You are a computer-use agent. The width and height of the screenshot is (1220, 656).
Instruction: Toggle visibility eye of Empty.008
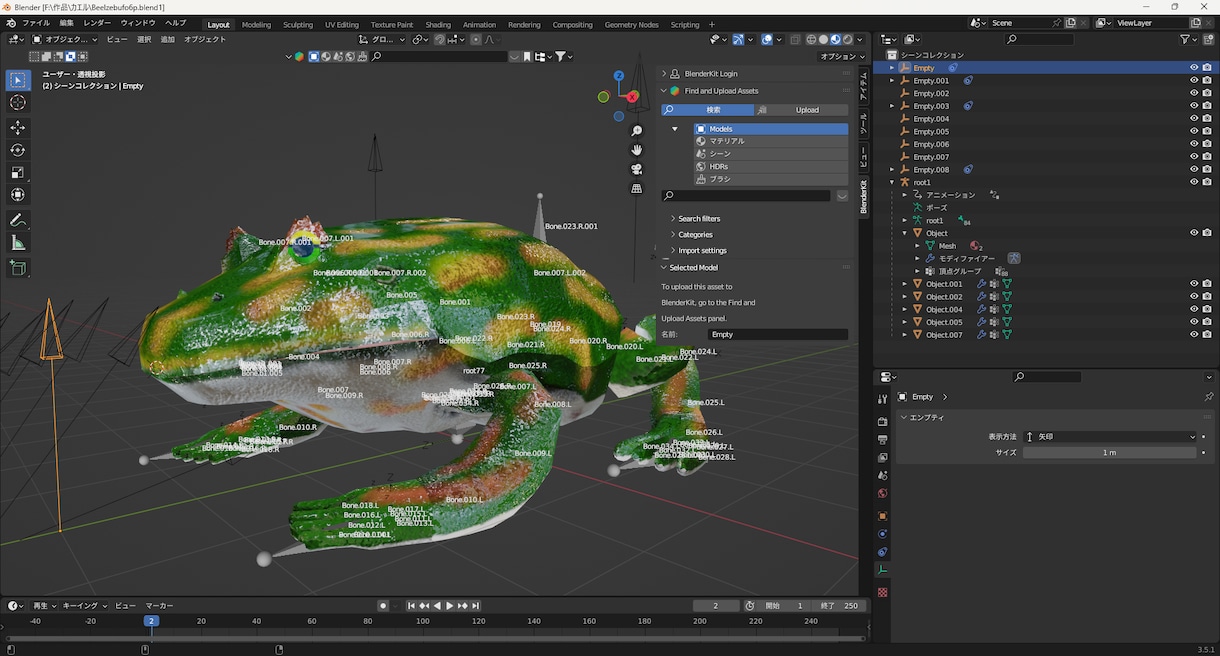[x=1194, y=170]
